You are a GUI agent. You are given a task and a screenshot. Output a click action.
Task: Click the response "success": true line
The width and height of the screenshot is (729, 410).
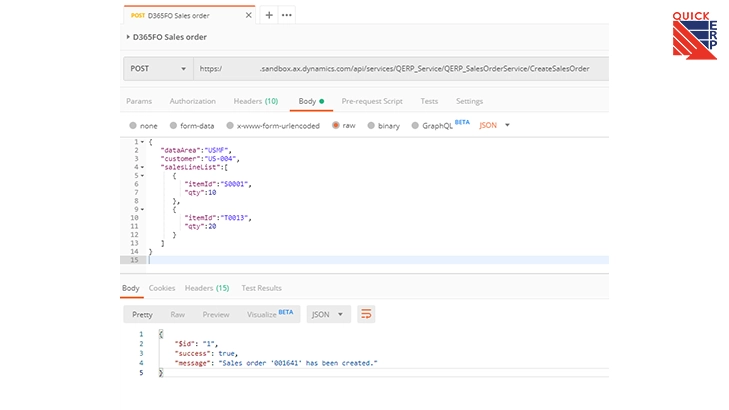[x=206, y=353]
